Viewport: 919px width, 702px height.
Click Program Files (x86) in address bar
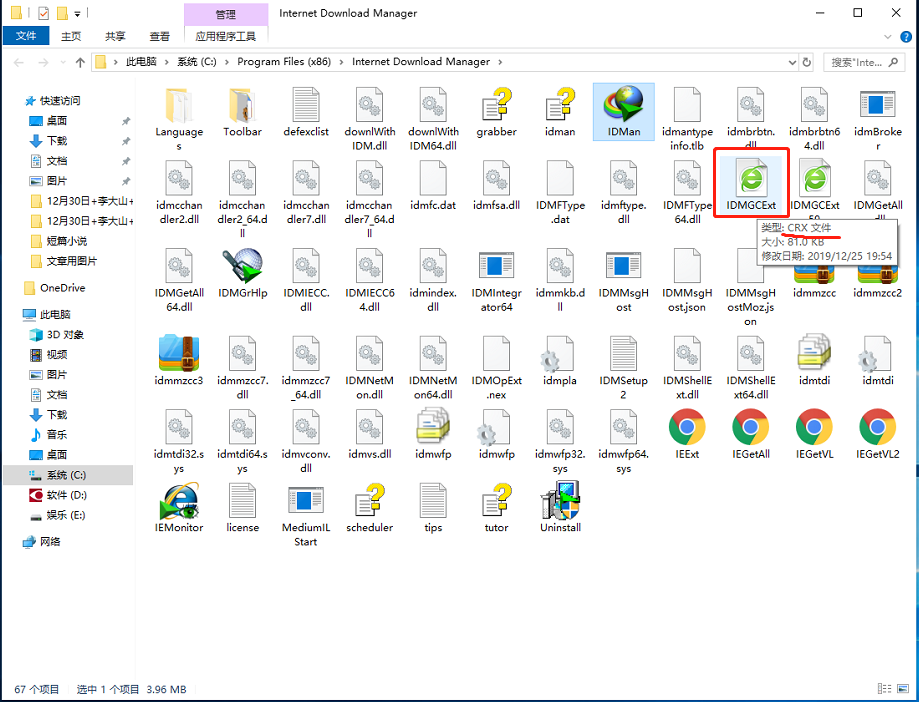pos(284,62)
